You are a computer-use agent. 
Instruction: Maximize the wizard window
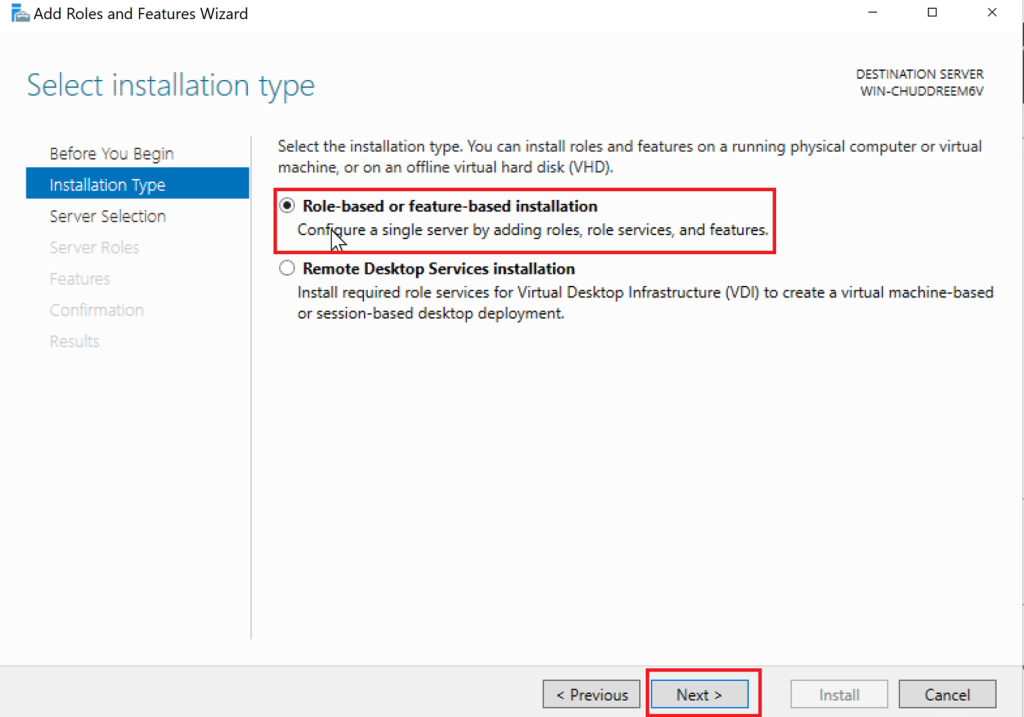(932, 13)
